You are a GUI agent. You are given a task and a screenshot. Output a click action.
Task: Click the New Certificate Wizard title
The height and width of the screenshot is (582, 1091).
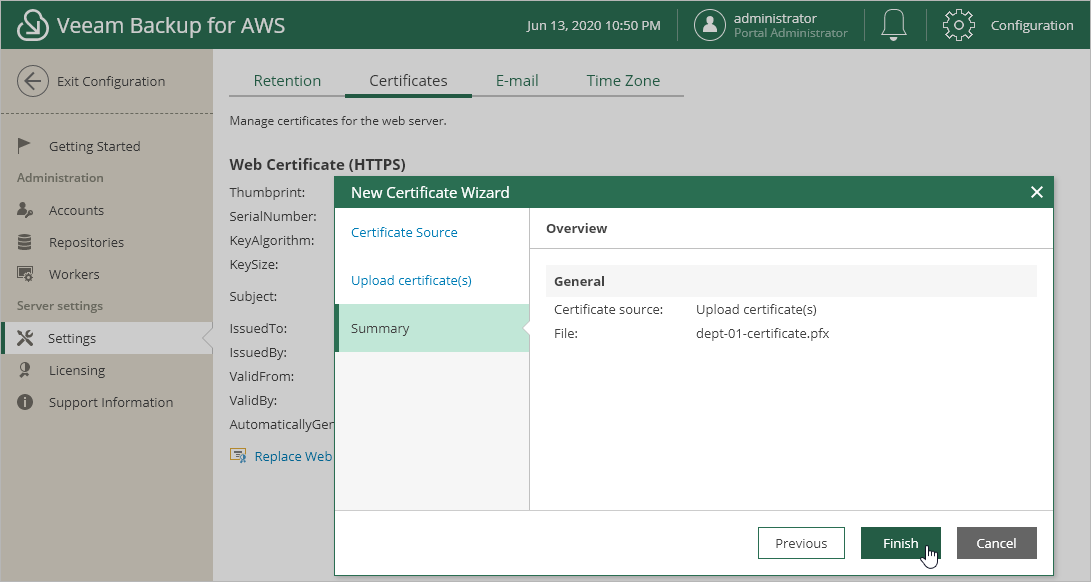click(430, 192)
